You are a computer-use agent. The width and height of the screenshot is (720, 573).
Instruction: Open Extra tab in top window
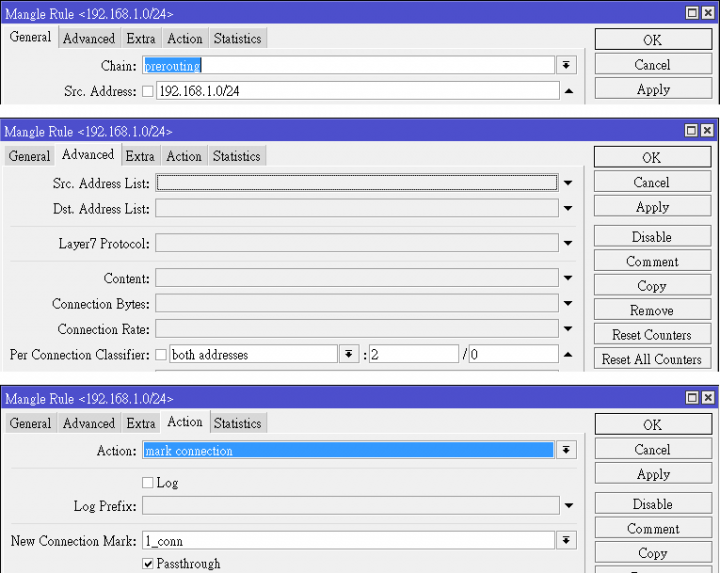click(141, 39)
